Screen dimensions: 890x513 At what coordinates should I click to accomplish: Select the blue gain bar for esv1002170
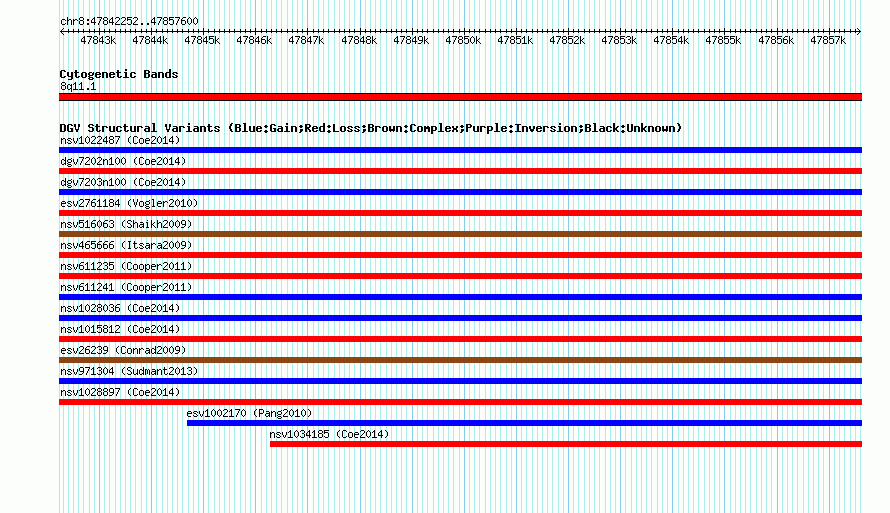click(524, 423)
